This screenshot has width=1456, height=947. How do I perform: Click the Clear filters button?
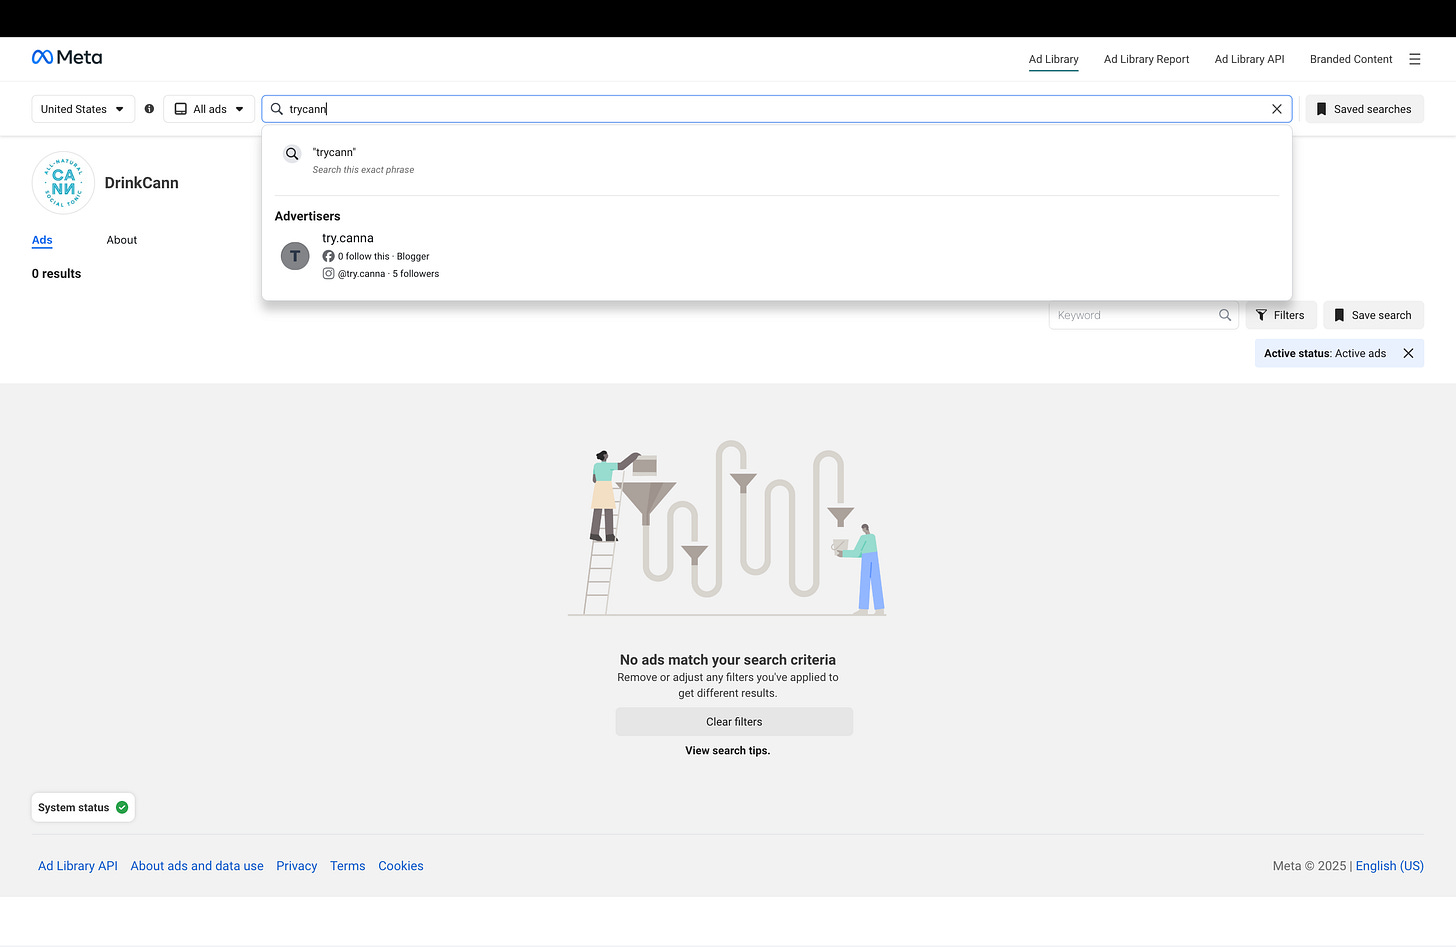point(734,722)
